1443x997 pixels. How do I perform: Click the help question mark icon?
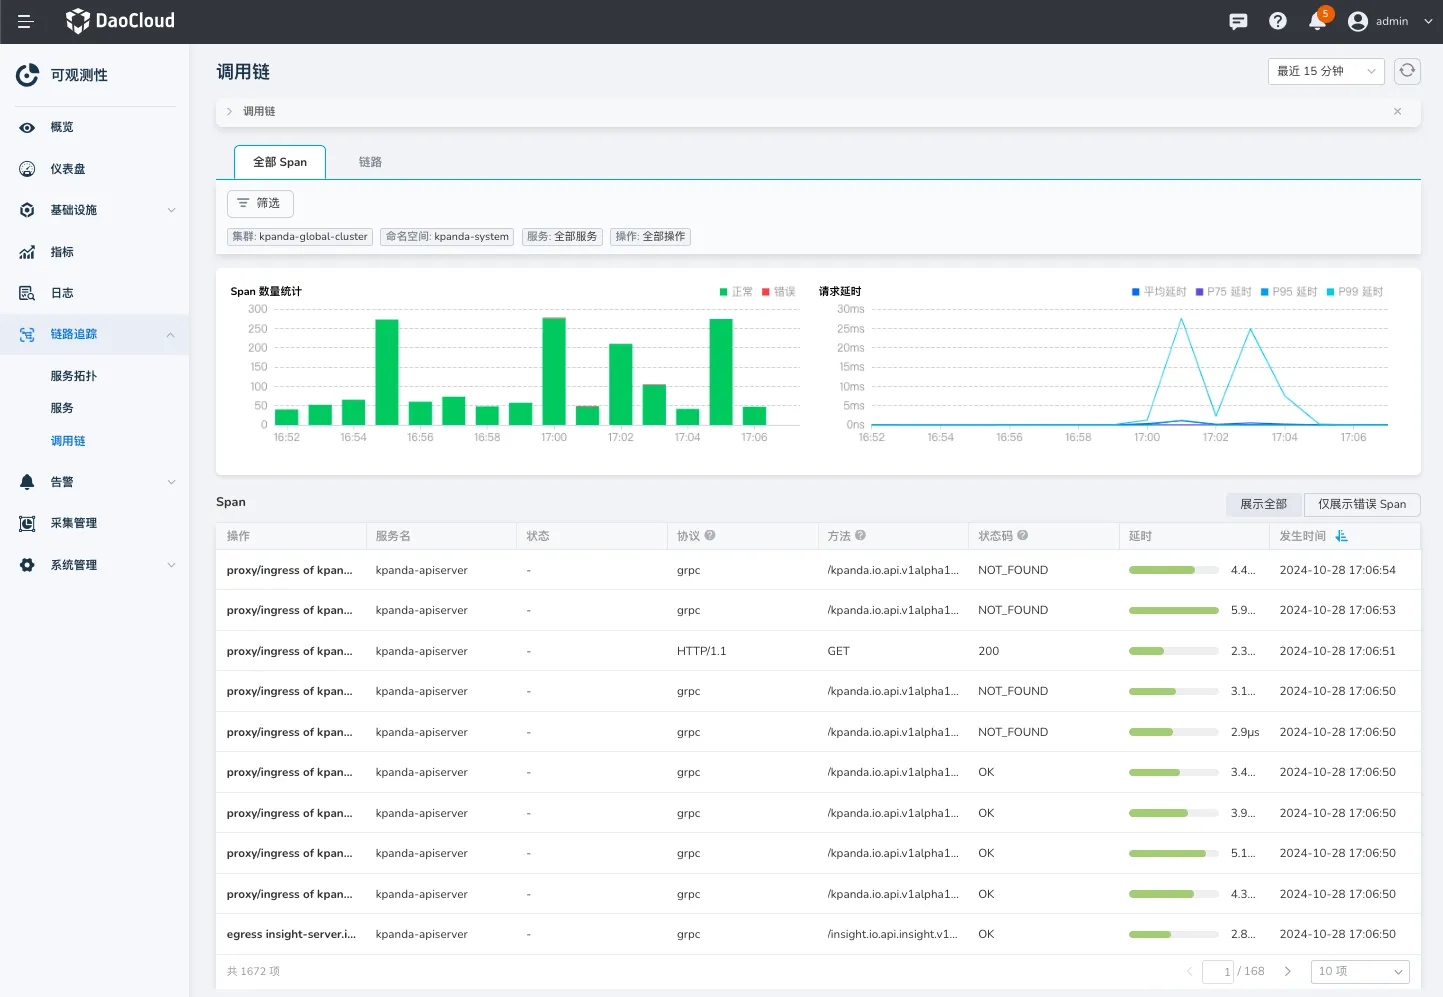(1278, 21)
